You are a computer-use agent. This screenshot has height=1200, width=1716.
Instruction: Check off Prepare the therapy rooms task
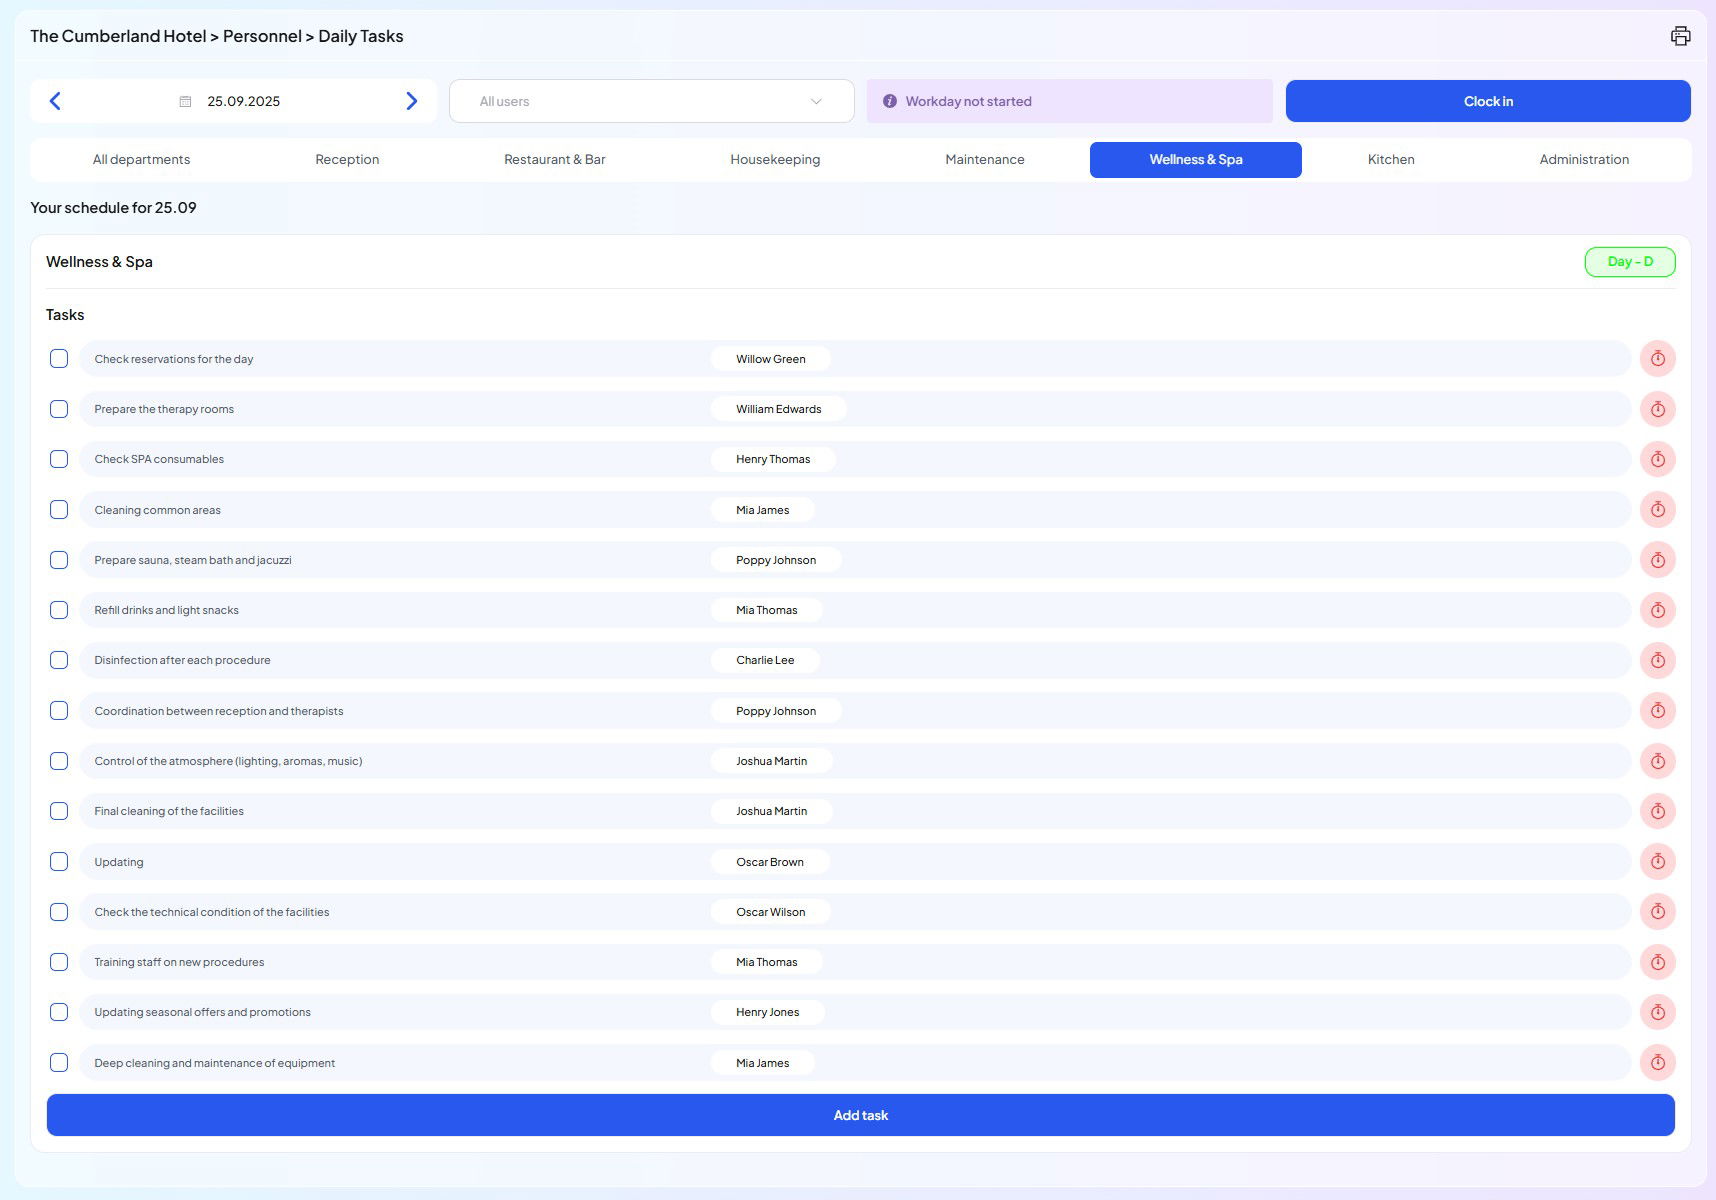[59, 409]
